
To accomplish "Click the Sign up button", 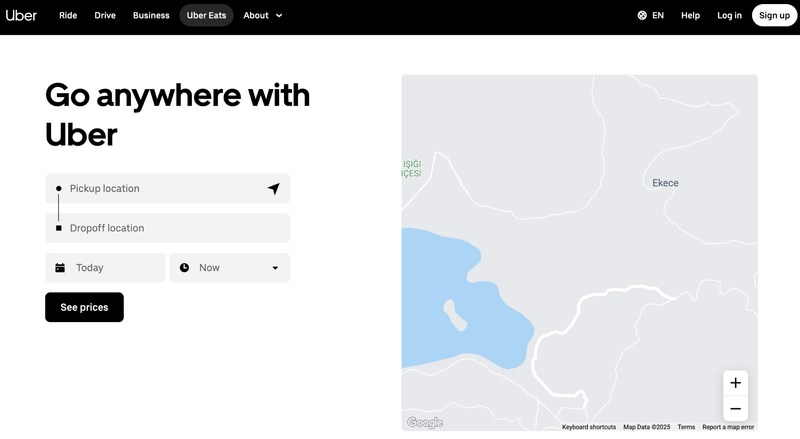I will point(774,15).
